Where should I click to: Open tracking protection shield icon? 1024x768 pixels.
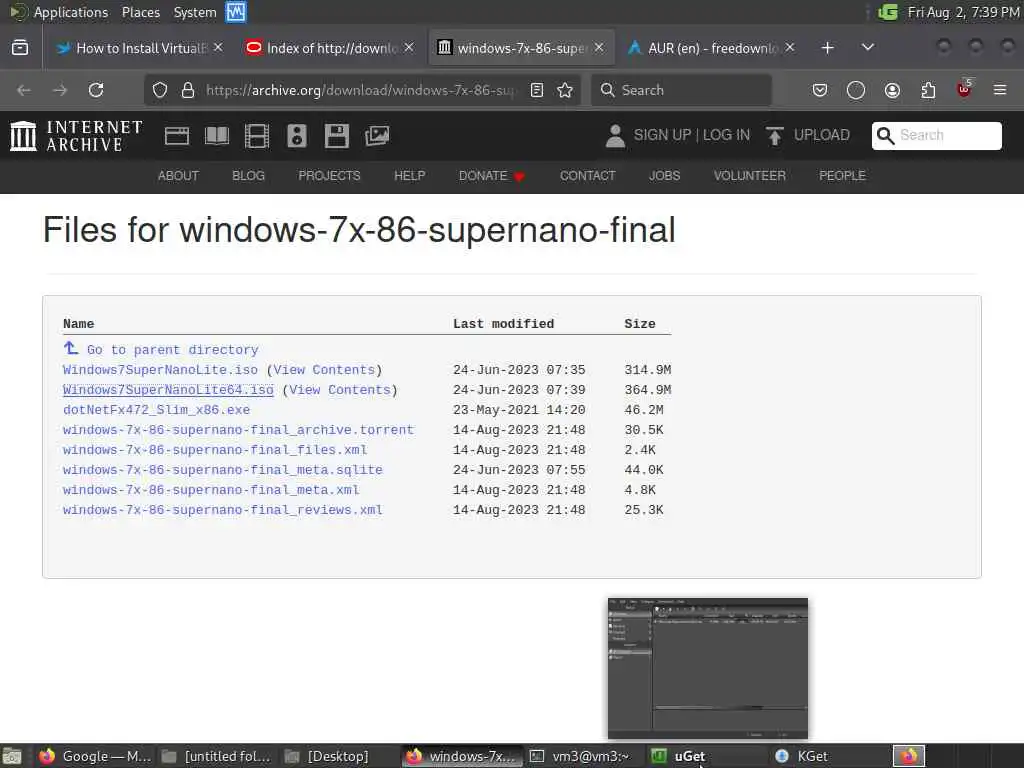[x=160, y=90]
